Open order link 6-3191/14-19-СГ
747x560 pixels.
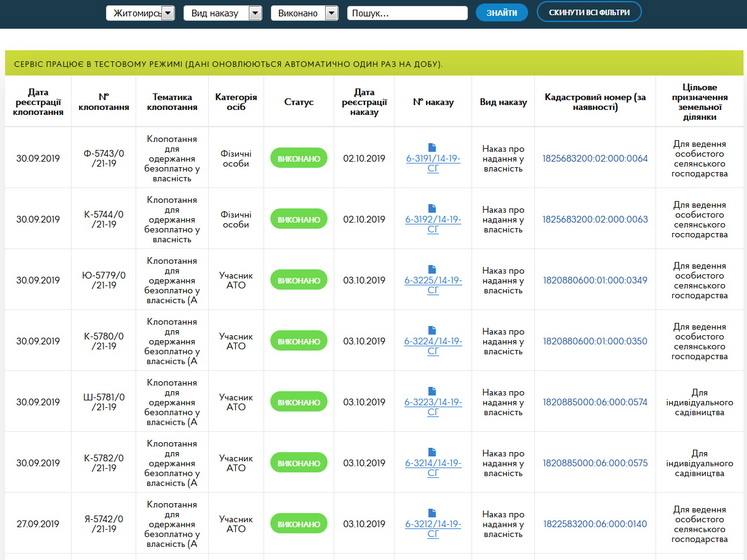433,163
